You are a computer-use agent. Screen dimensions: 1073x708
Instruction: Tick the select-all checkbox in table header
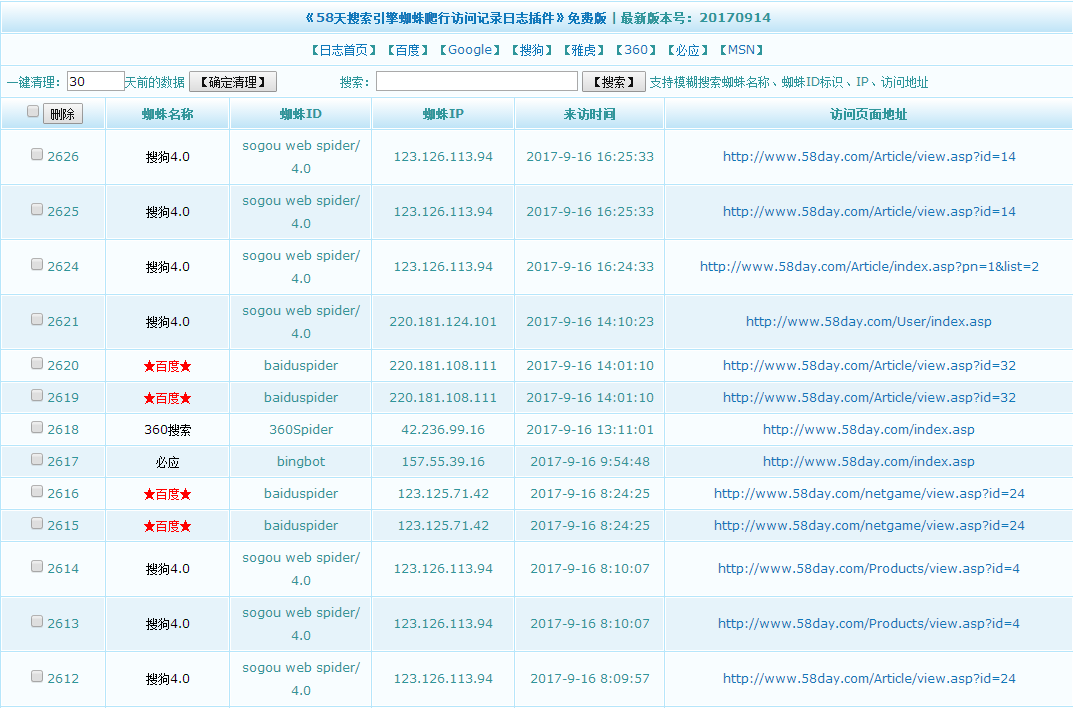[33, 112]
